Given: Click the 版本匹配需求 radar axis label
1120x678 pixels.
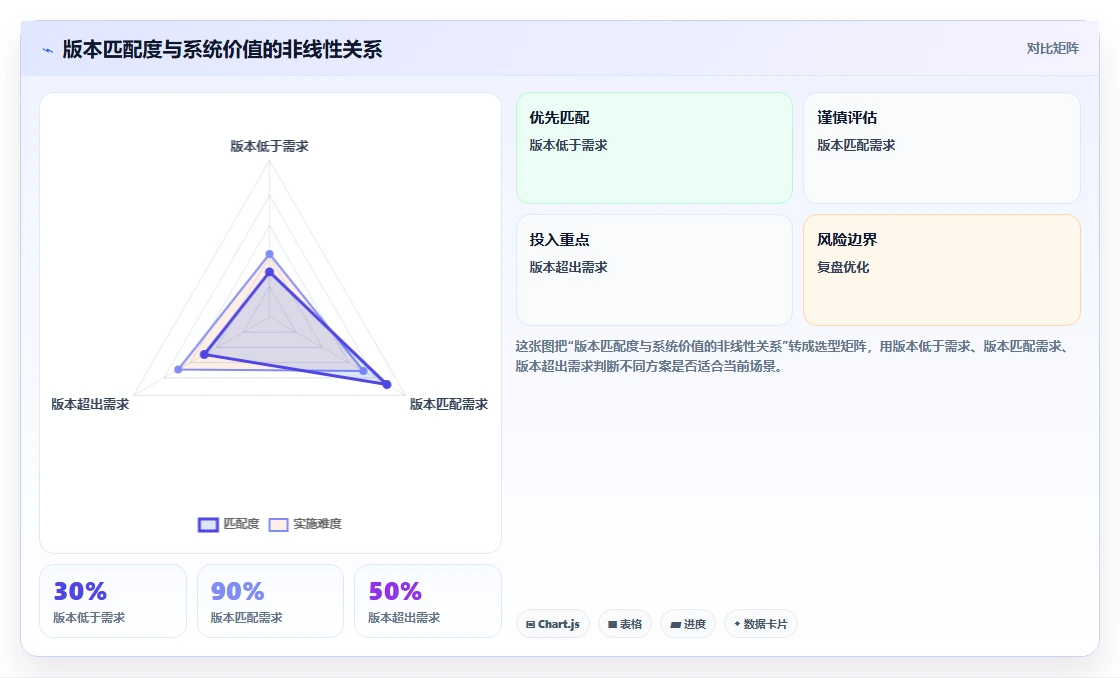Looking at the screenshot, I should [449, 404].
